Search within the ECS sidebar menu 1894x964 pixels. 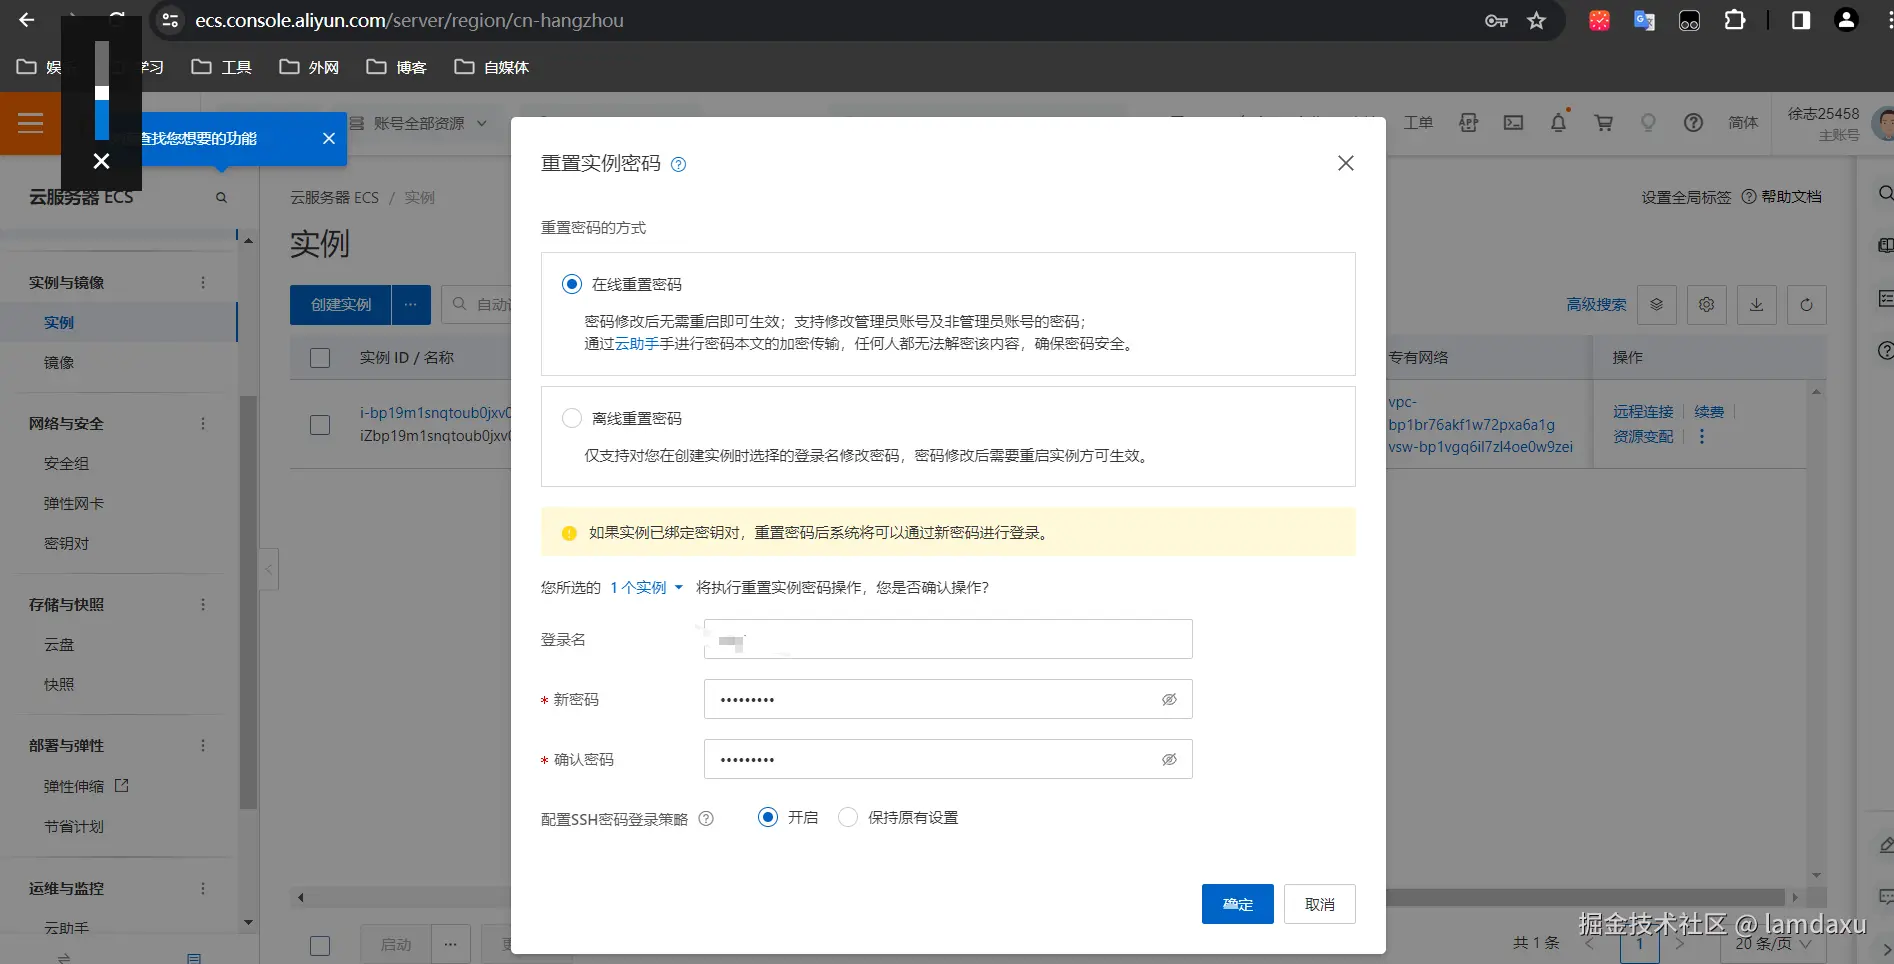click(x=221, y=198)
